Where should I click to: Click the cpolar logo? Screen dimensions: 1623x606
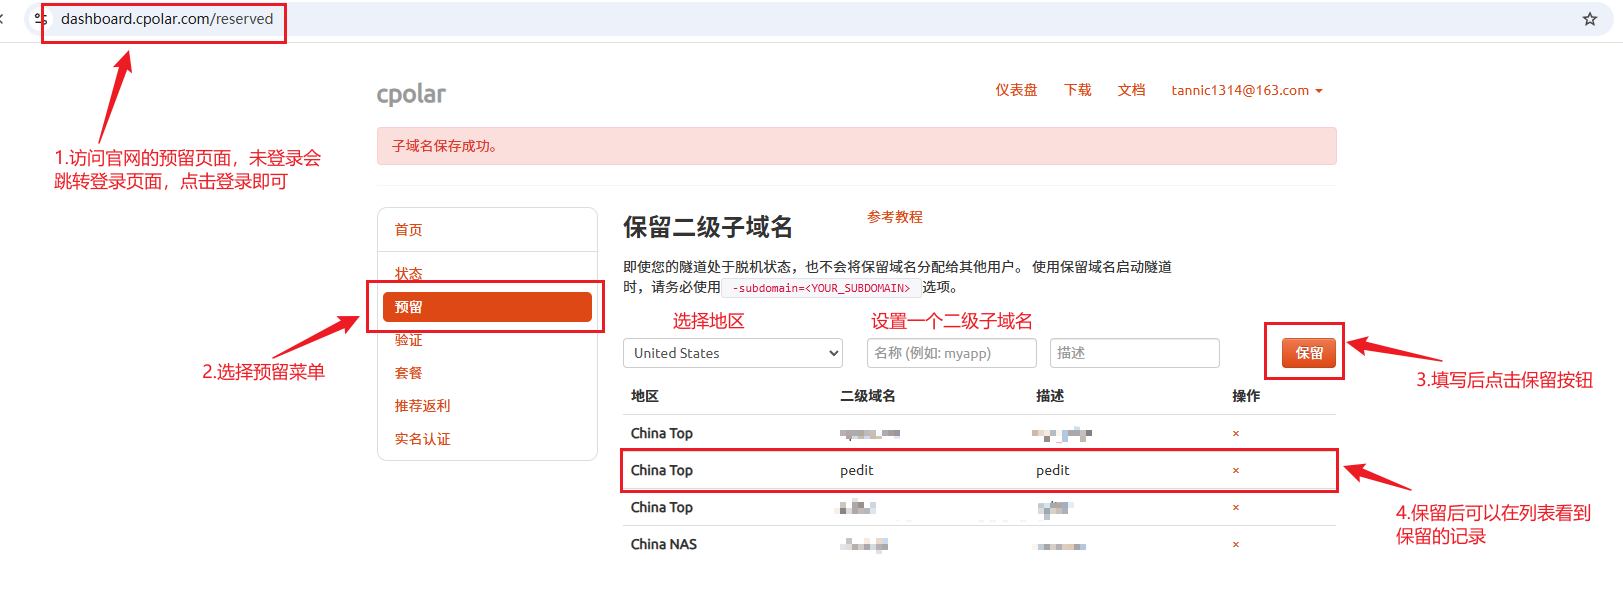pyautogui.click(x=411, y=94)
